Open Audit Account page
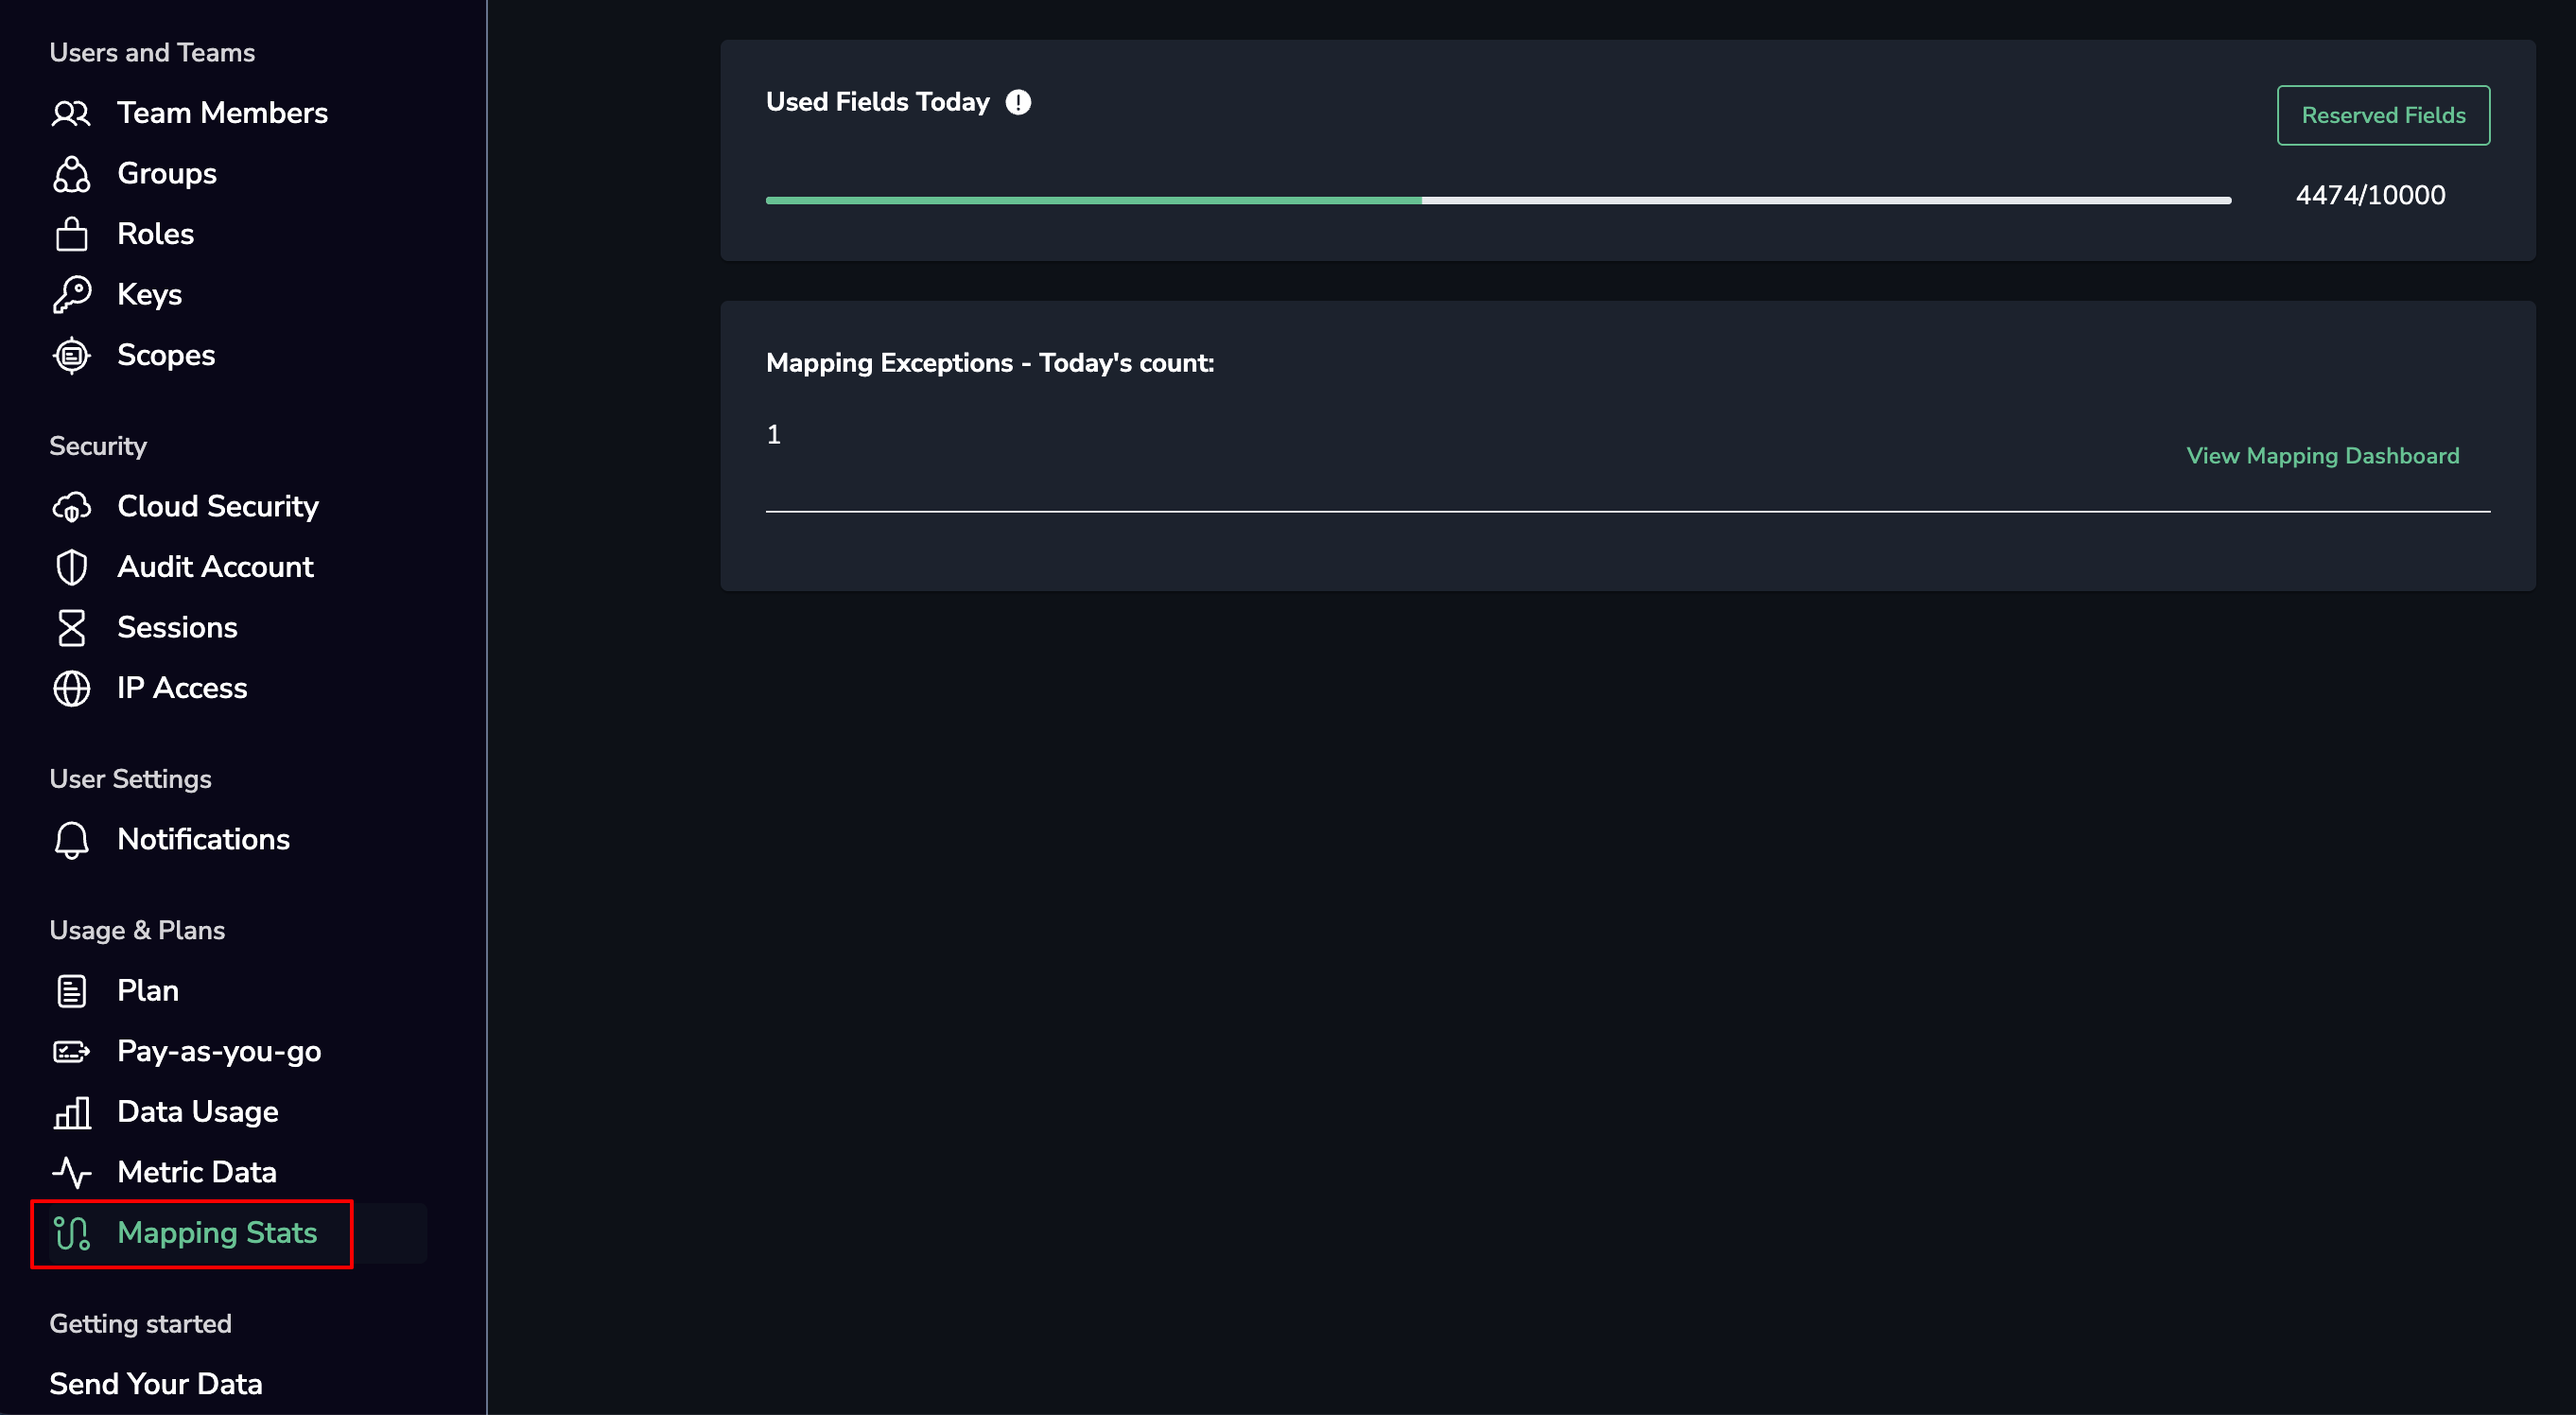The width and height of the screenshot is (2576, 1415). point(215,567)
